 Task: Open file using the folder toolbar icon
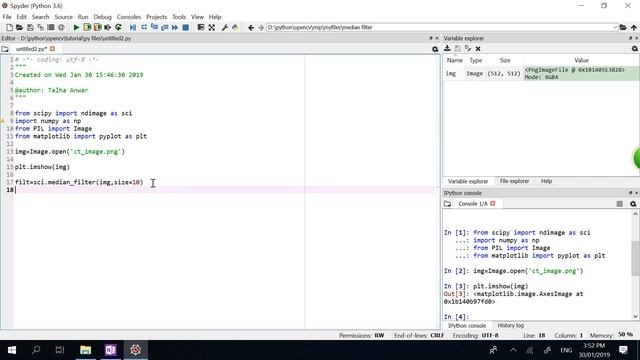coord(19,27)
